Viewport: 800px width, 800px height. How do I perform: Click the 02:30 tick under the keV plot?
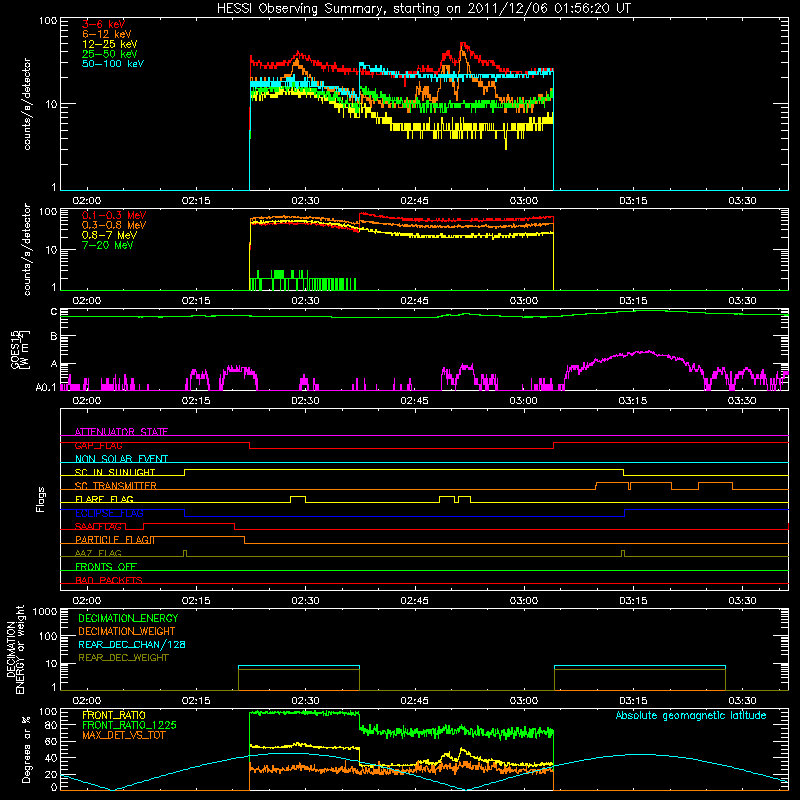305,201
